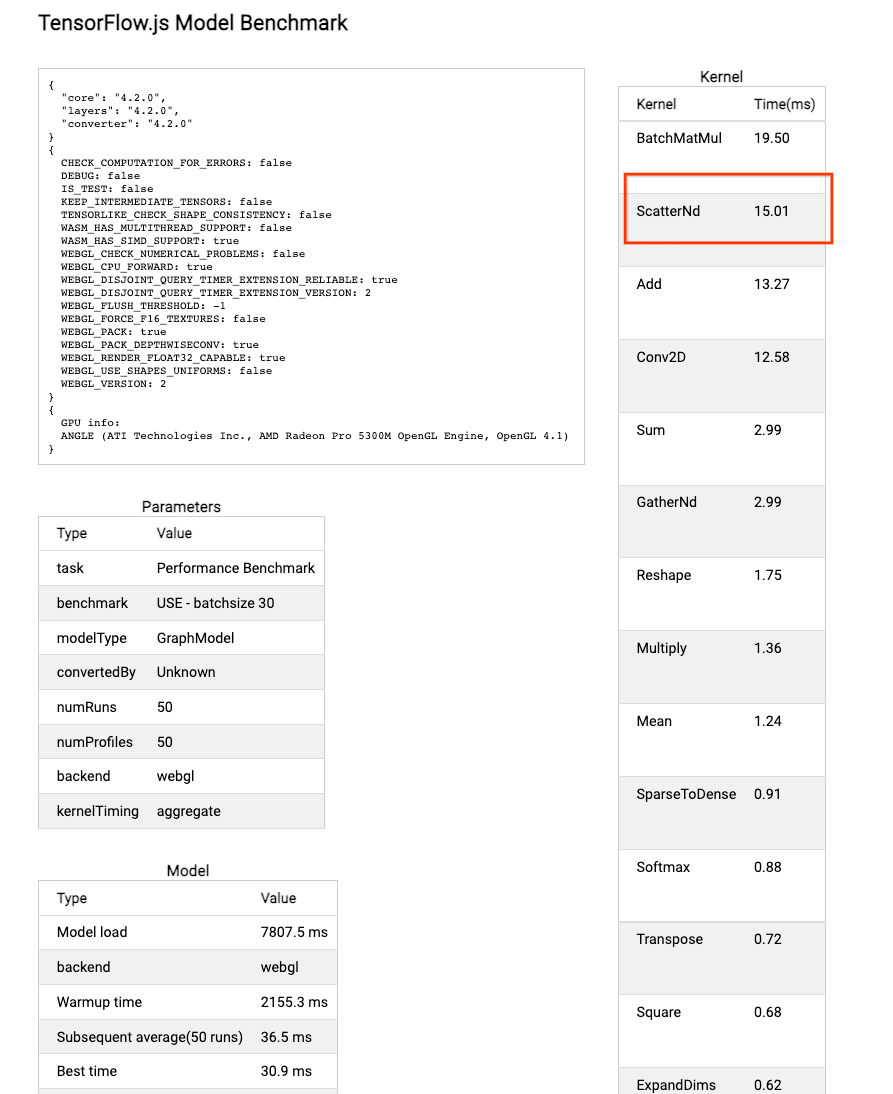Click the WEBGL_VERSION: 2 line
893x1094 pixels.
click(113, 384)
